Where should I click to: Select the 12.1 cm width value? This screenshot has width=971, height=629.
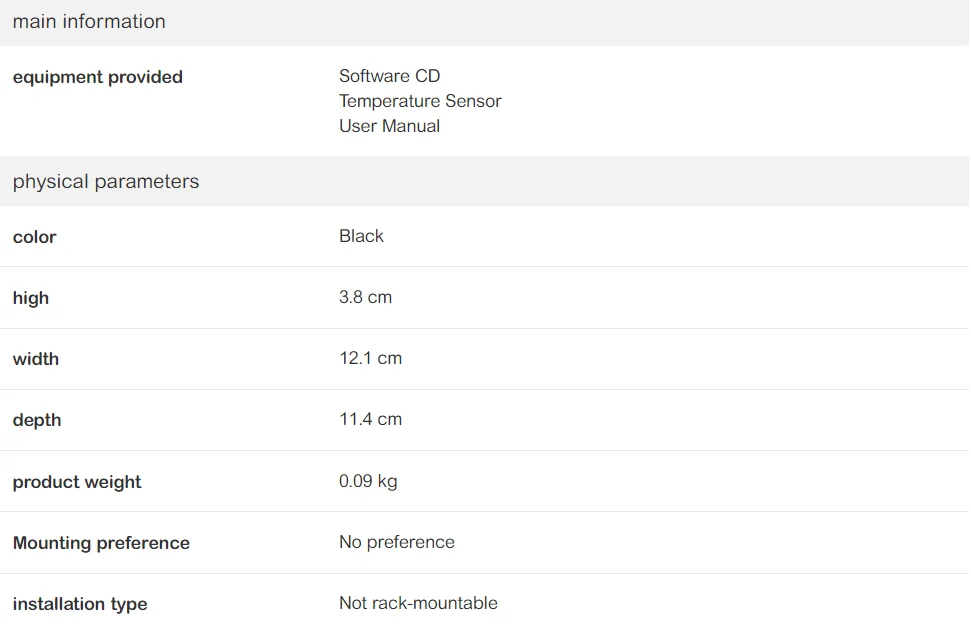pos(370,358)
